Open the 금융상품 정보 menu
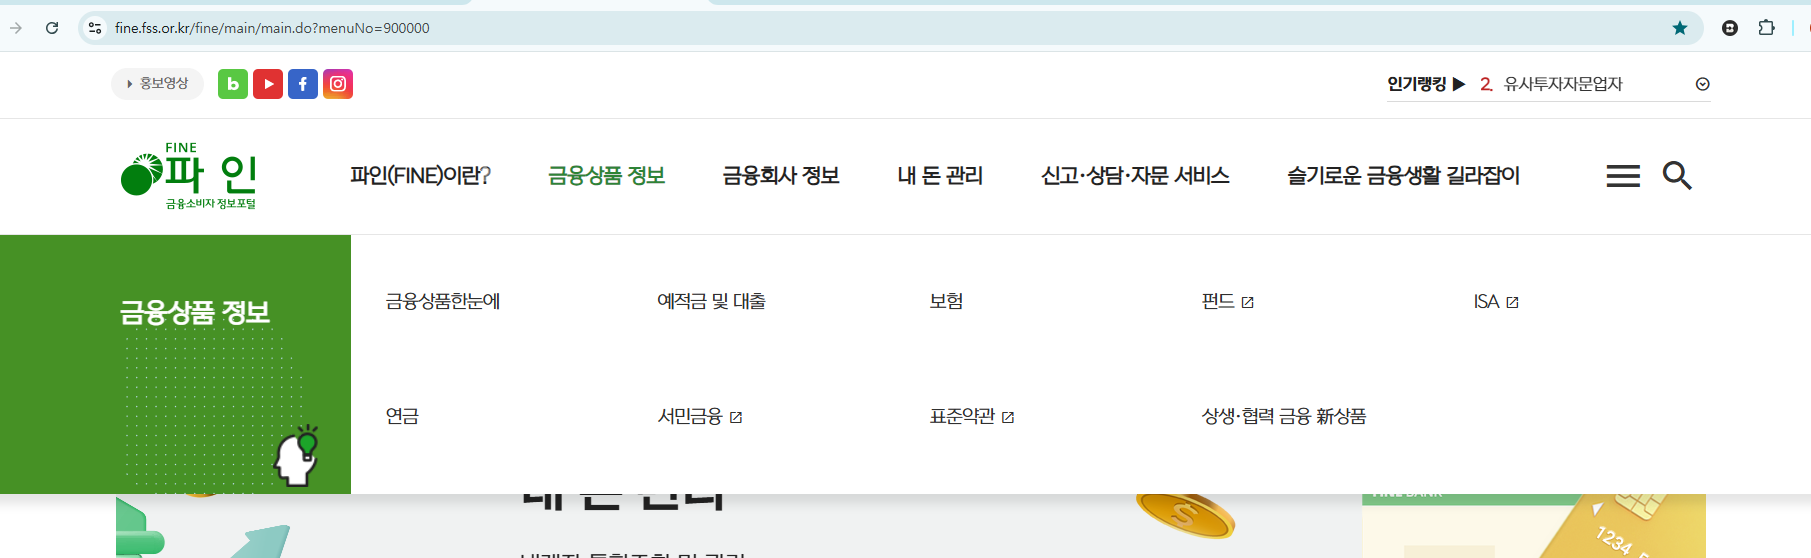The width and height of the screenshot is (1811, 558). coord(606,176)
